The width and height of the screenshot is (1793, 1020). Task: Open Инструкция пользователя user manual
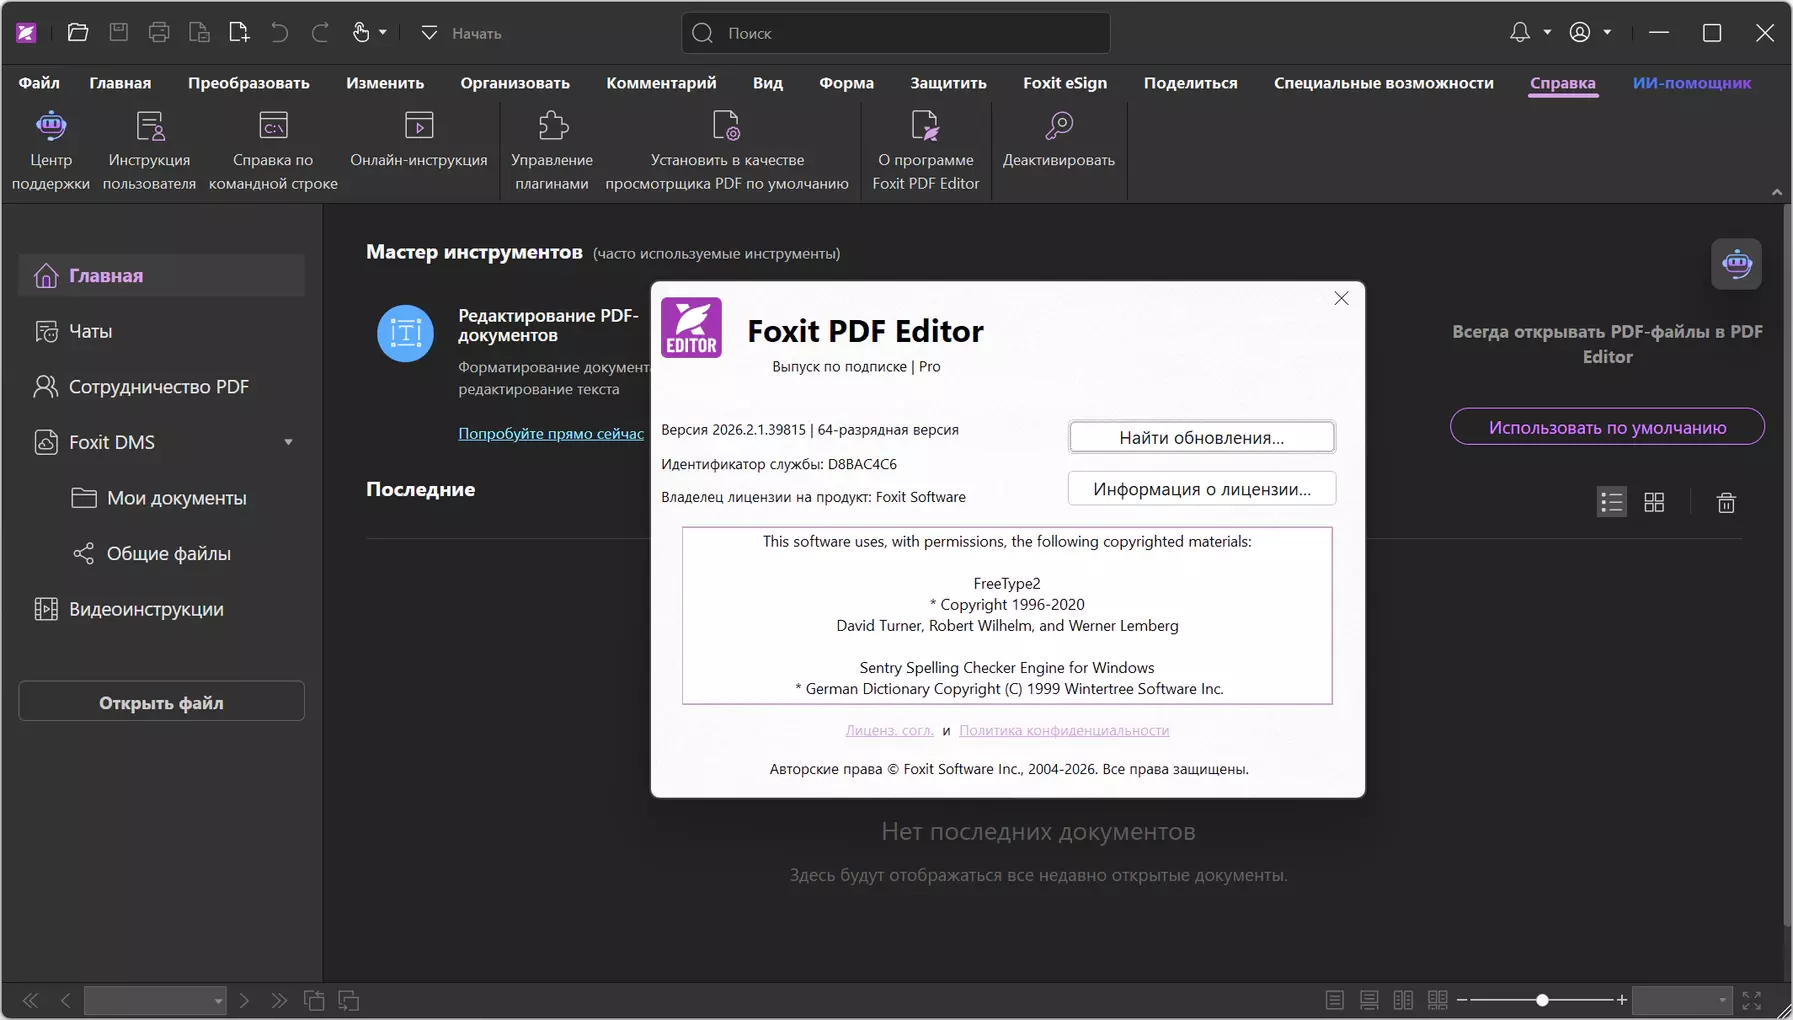pyautogui.click(x=149, y=150)
